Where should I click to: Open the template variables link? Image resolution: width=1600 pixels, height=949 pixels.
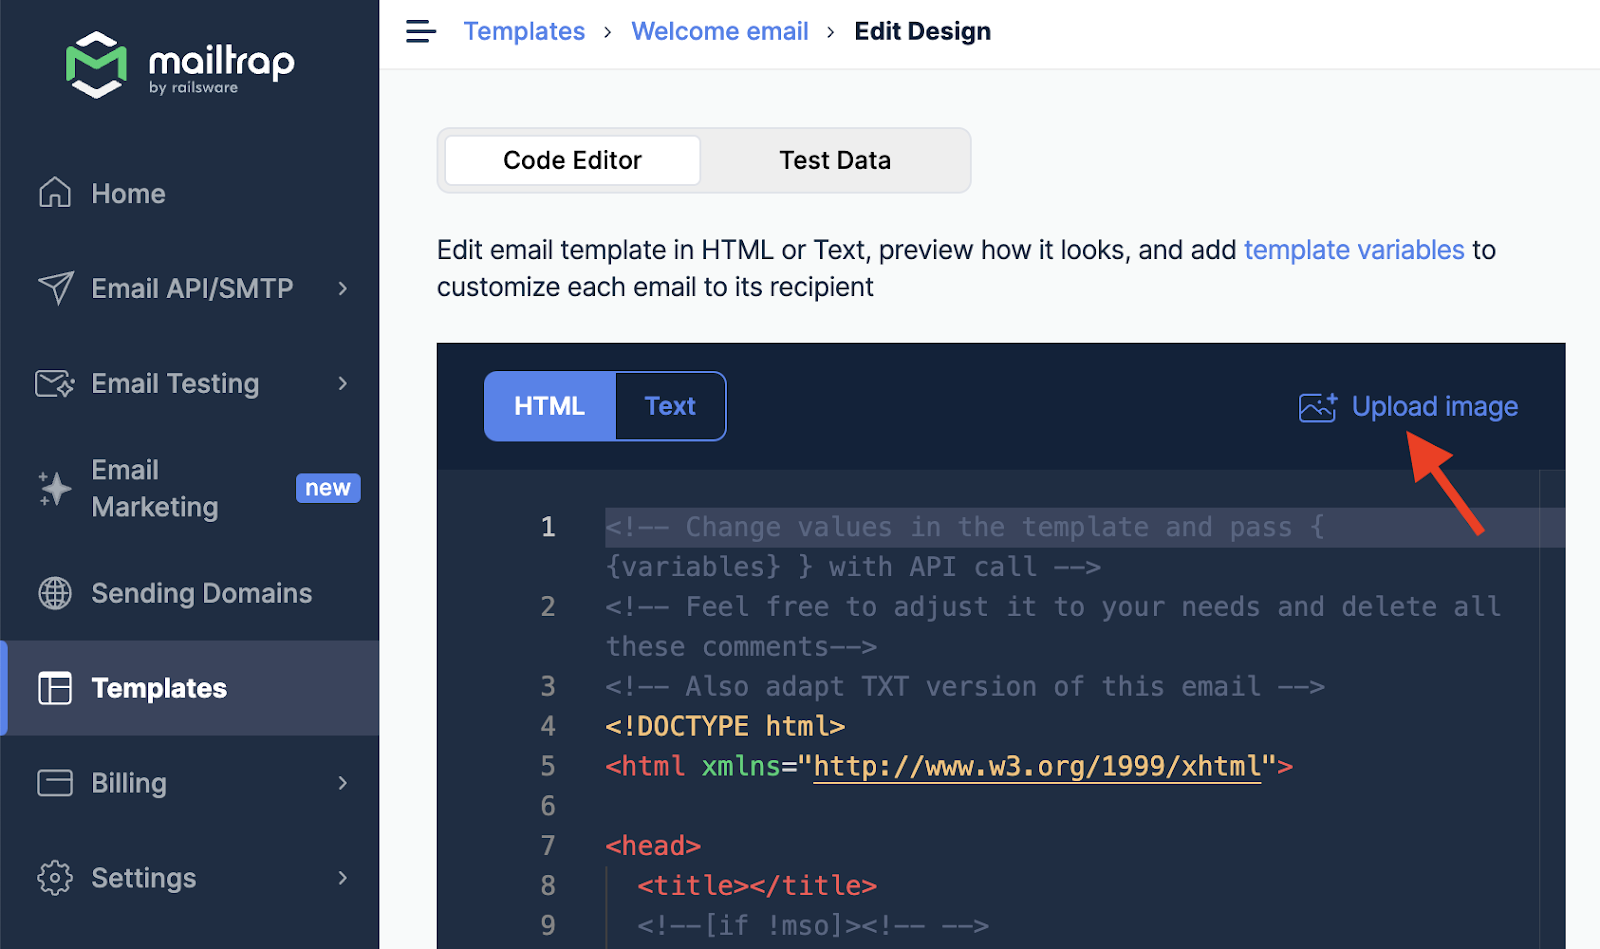(1354, 250)
